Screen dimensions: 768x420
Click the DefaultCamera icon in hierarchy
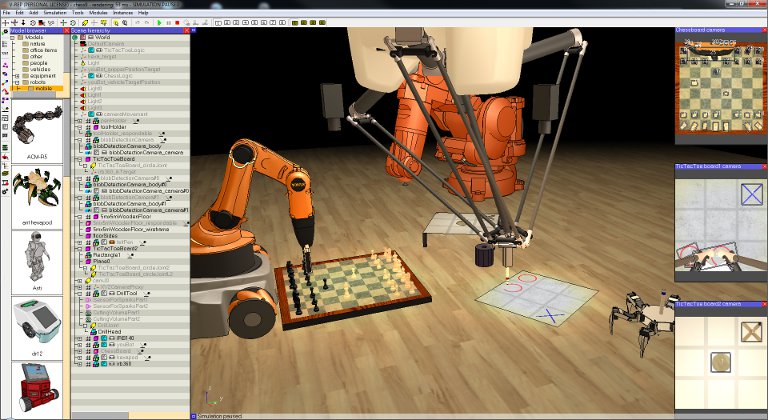(x=83, y=44)
